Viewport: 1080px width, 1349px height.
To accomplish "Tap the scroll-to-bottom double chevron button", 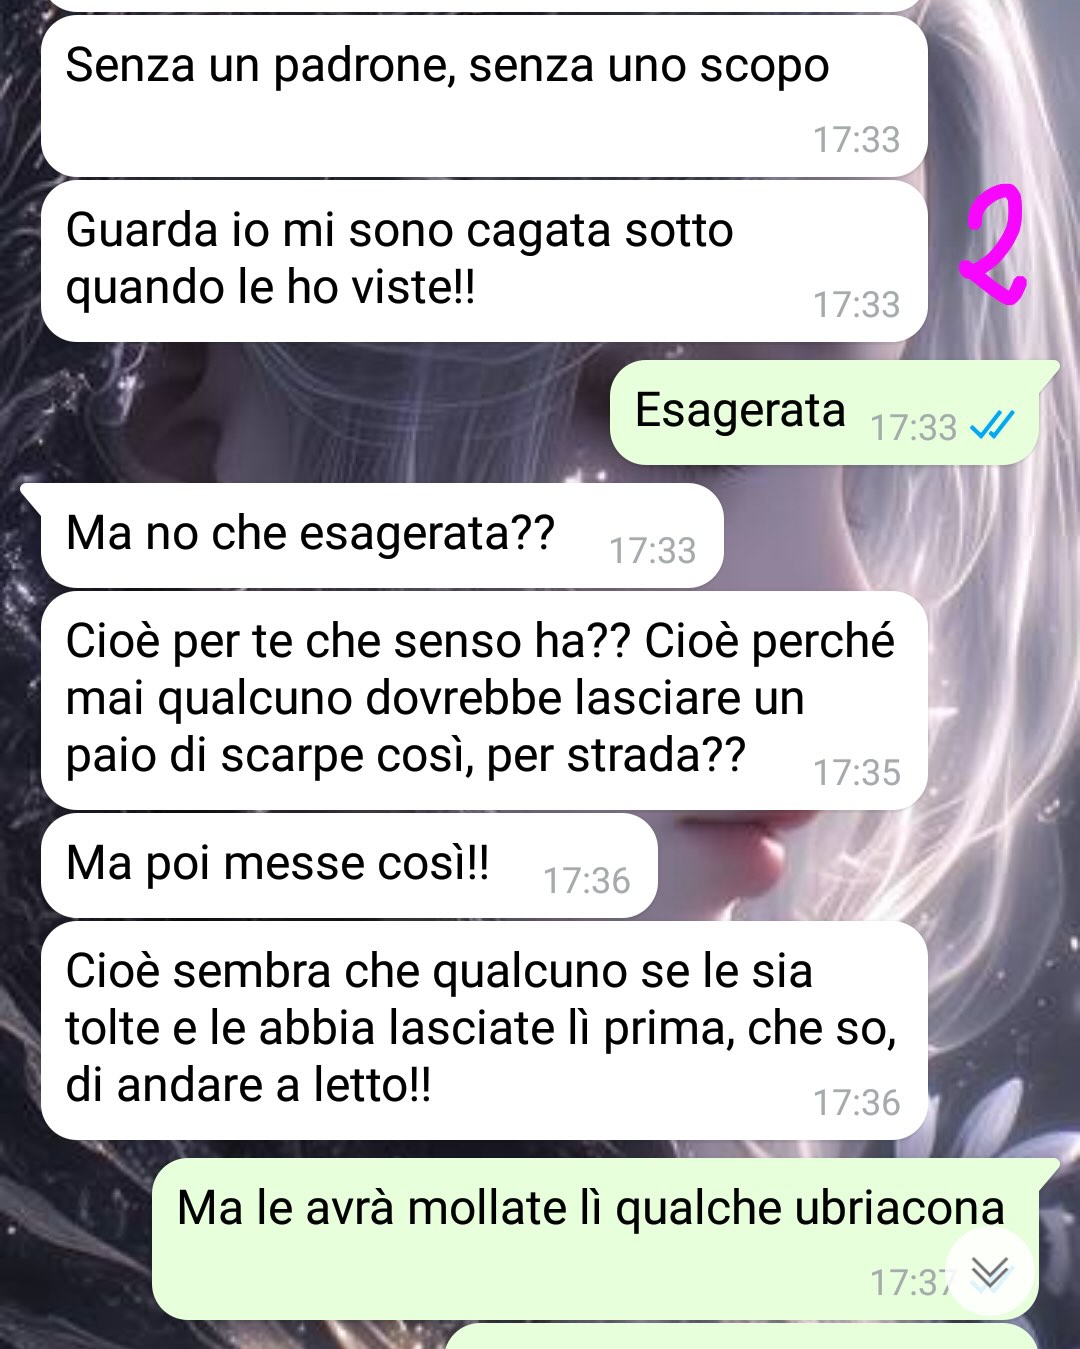I will click(990, 1272).
